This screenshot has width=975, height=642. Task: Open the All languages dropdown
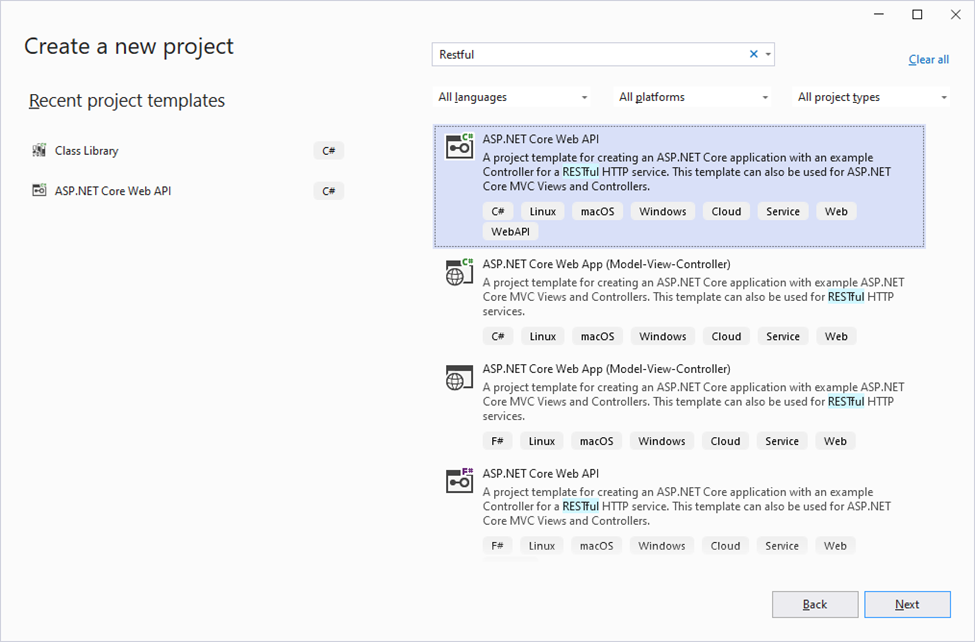[x=512, y=97]
